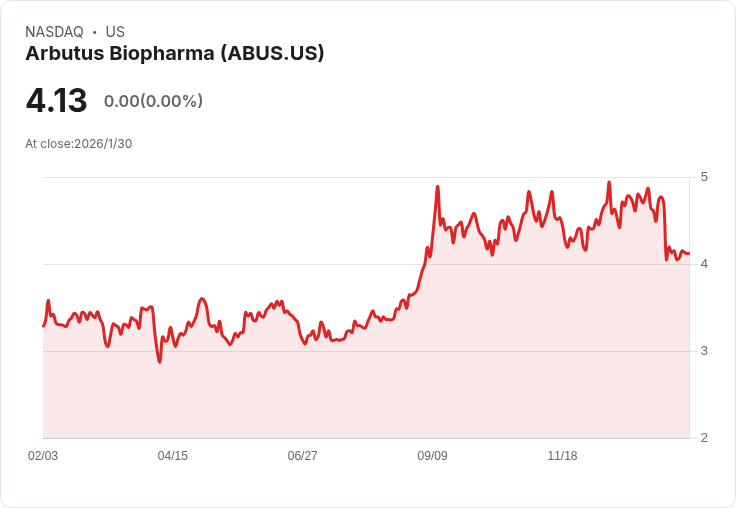Click the 04/15 date axis label

(x=173, y=455)
